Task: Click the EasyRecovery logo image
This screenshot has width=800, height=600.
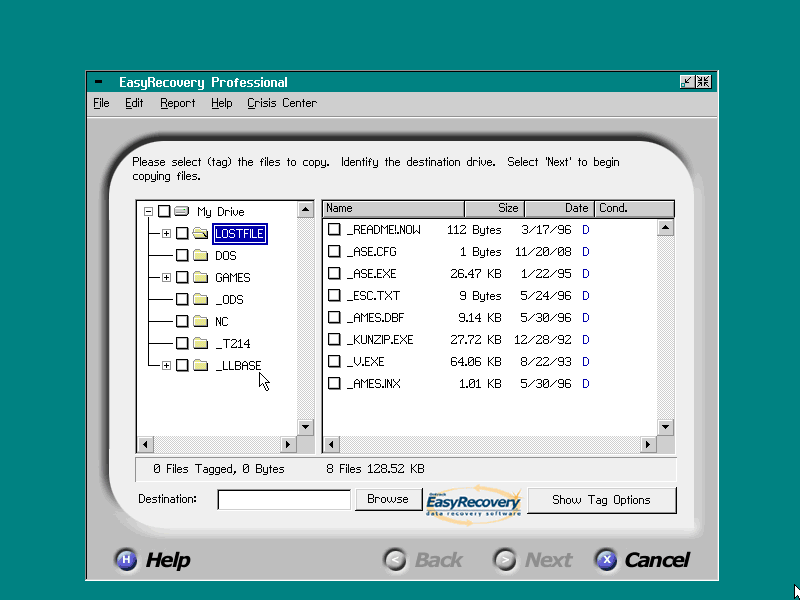Action: [x=474, y=502]
